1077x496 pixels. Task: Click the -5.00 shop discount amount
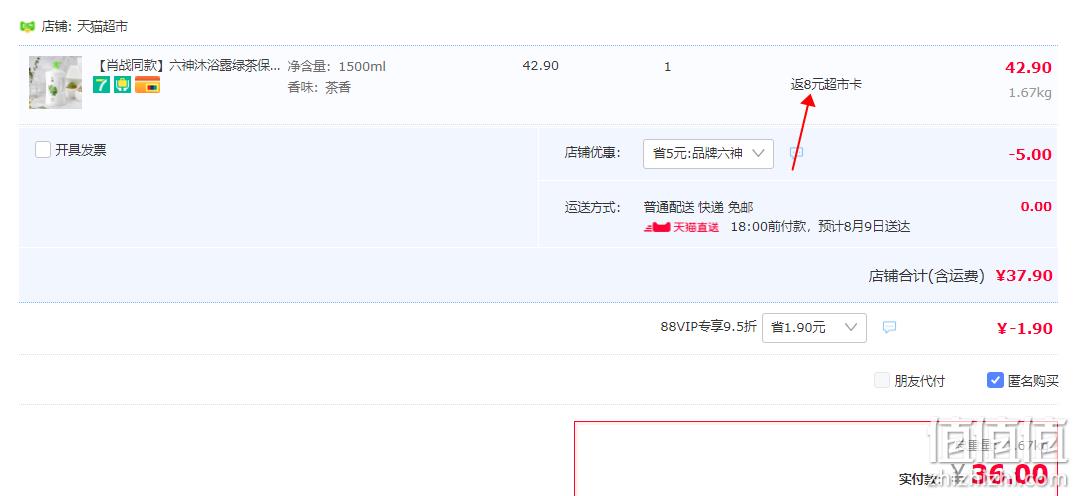(1030, 155)
